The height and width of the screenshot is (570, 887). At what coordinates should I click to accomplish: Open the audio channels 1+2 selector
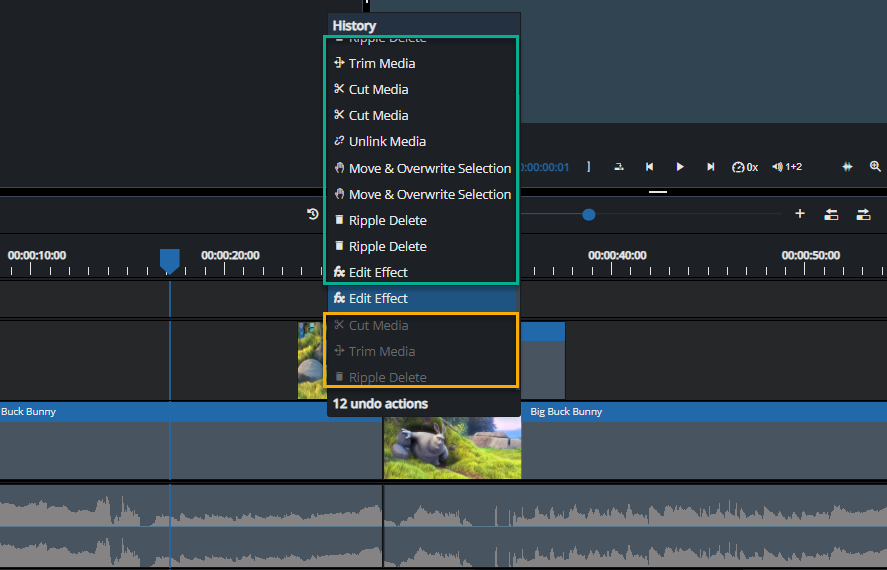pyautogui.click(x=787, y=167)
